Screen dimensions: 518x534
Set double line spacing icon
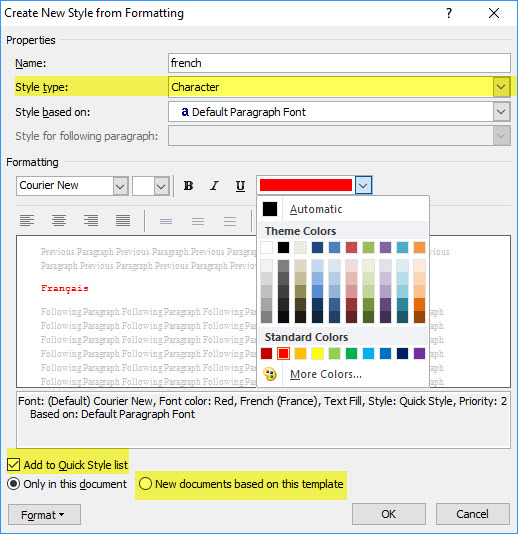(230, 221)
